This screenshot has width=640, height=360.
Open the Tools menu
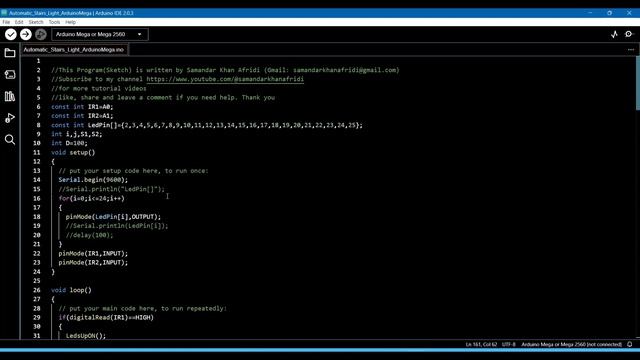coord(54,22)
